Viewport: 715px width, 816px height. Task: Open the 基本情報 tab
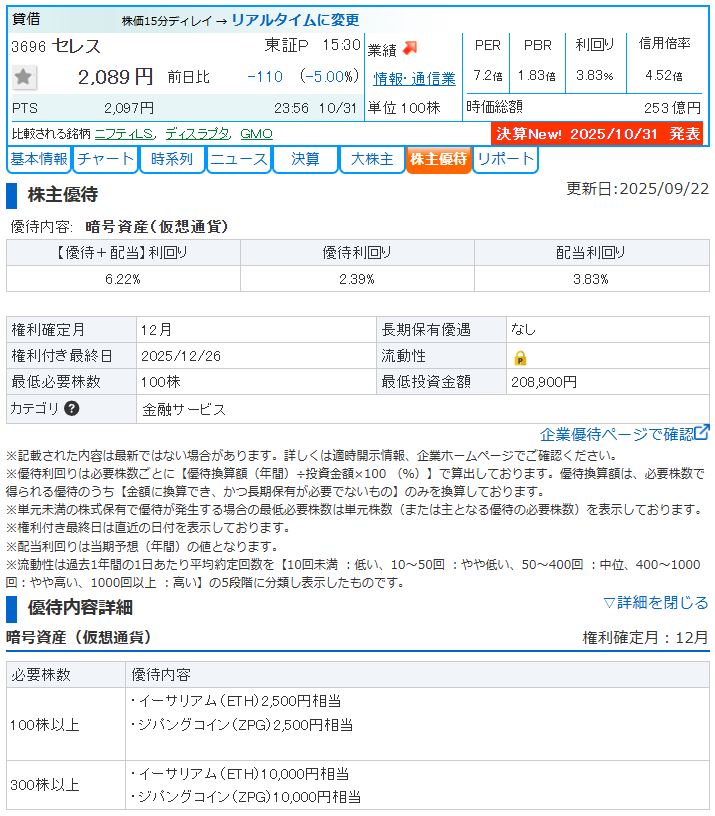click(x=39, y=160)
